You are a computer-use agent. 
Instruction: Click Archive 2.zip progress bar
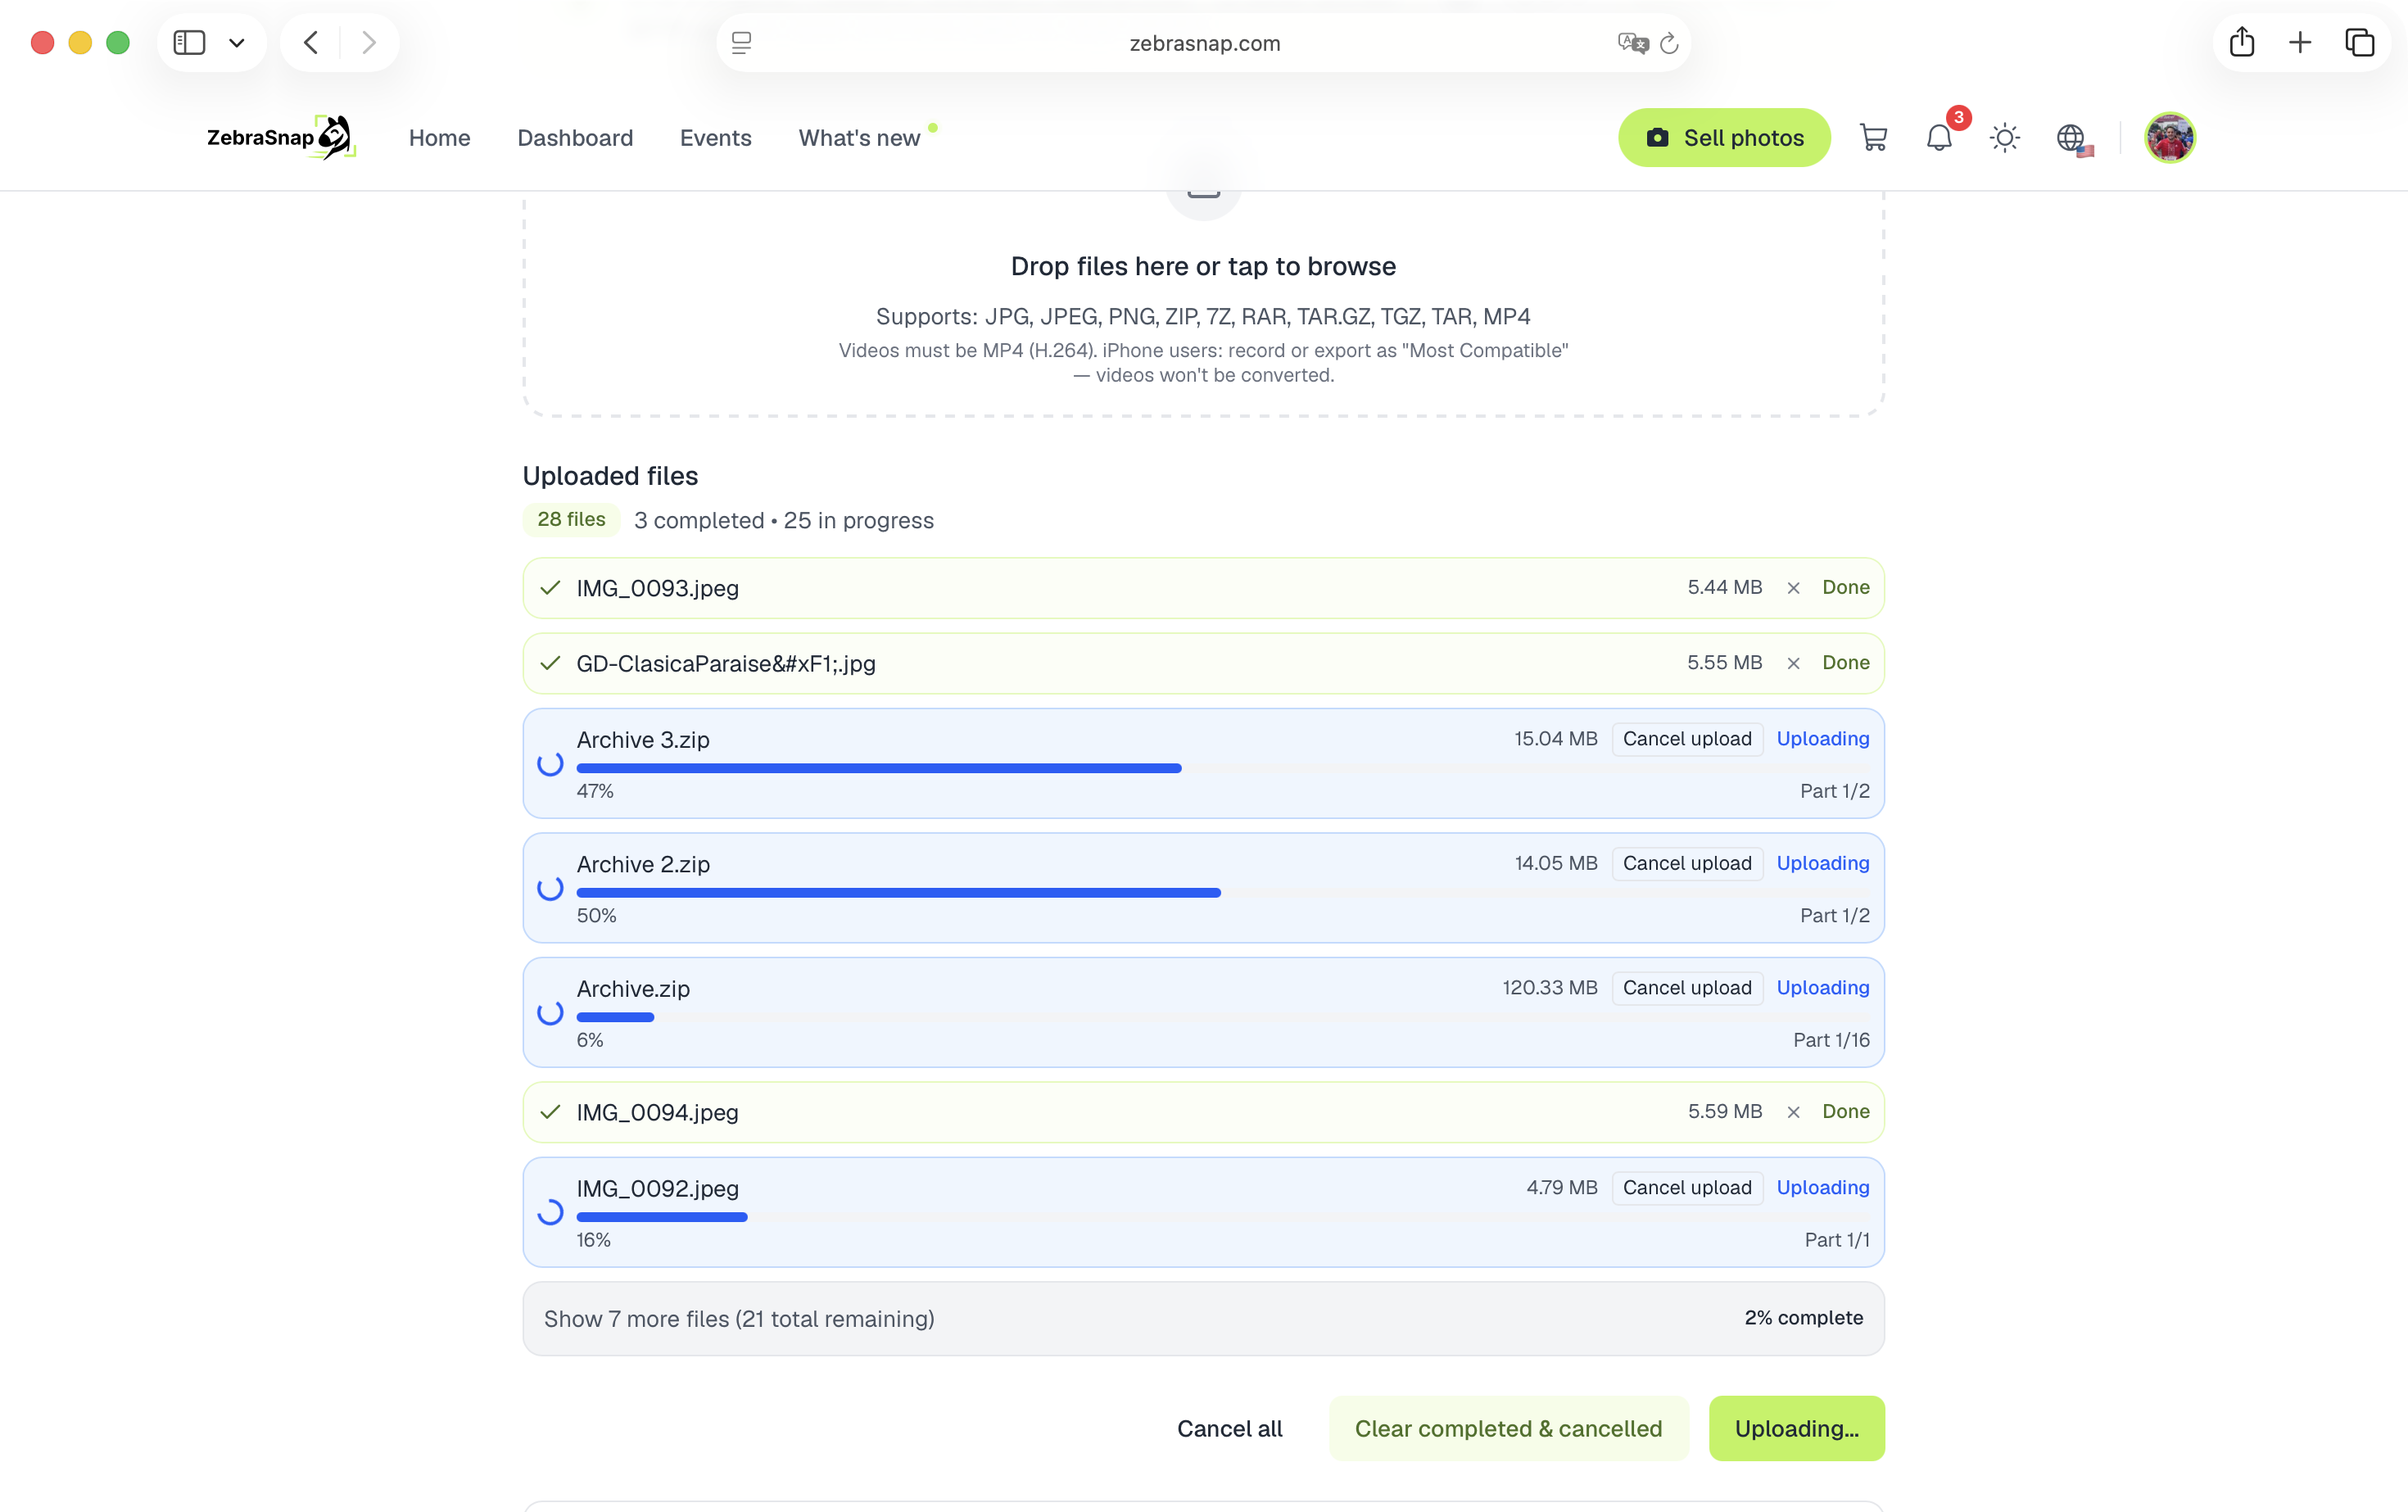click(1223, 892)
